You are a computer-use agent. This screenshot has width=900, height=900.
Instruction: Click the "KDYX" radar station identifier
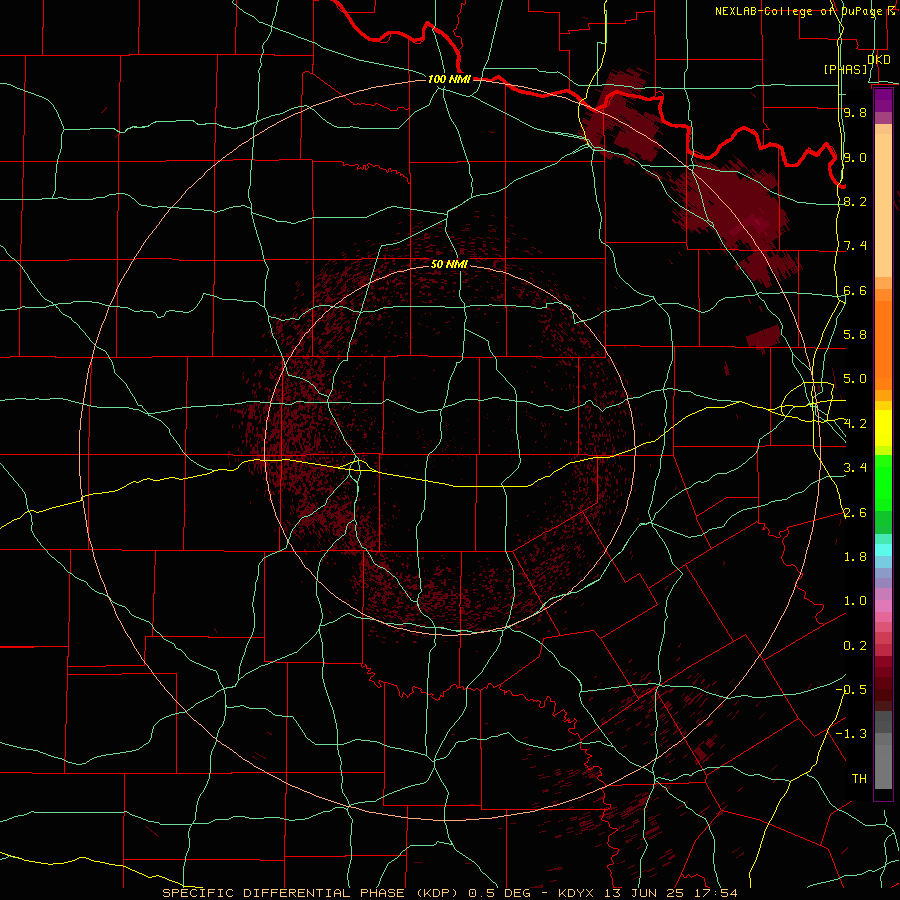pos(577,893)
